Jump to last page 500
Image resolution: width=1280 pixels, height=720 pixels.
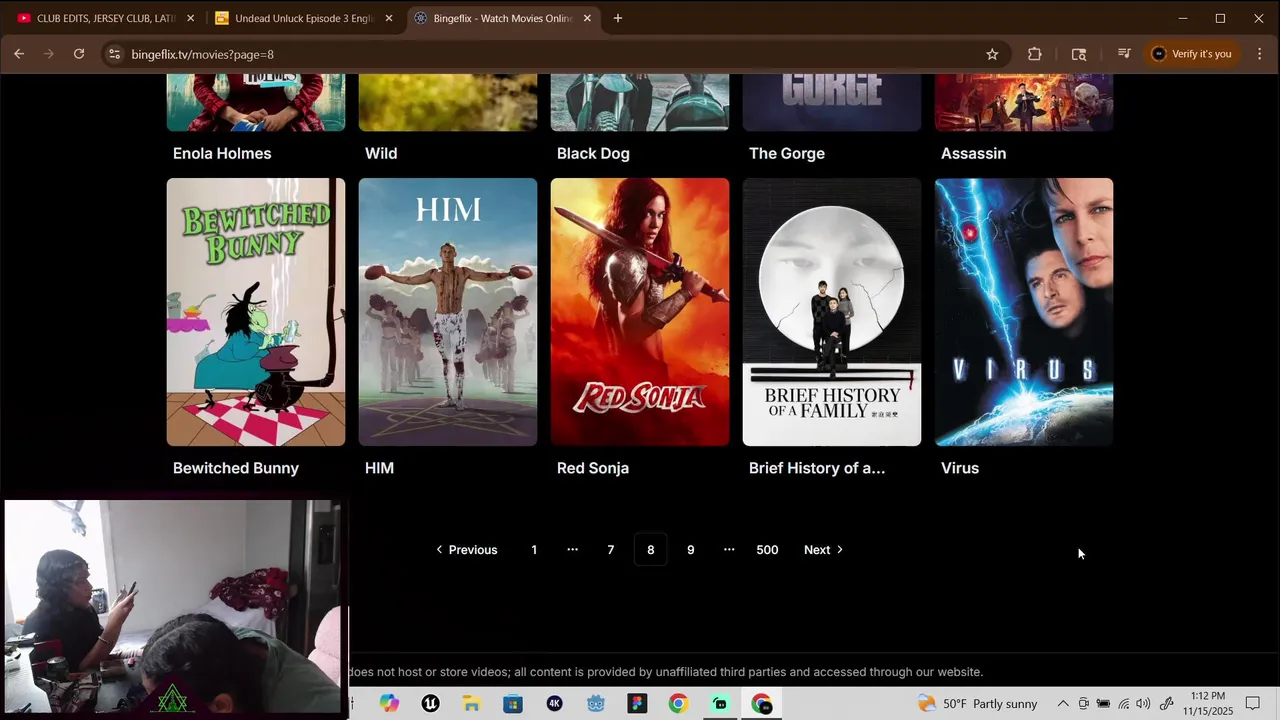767,550
